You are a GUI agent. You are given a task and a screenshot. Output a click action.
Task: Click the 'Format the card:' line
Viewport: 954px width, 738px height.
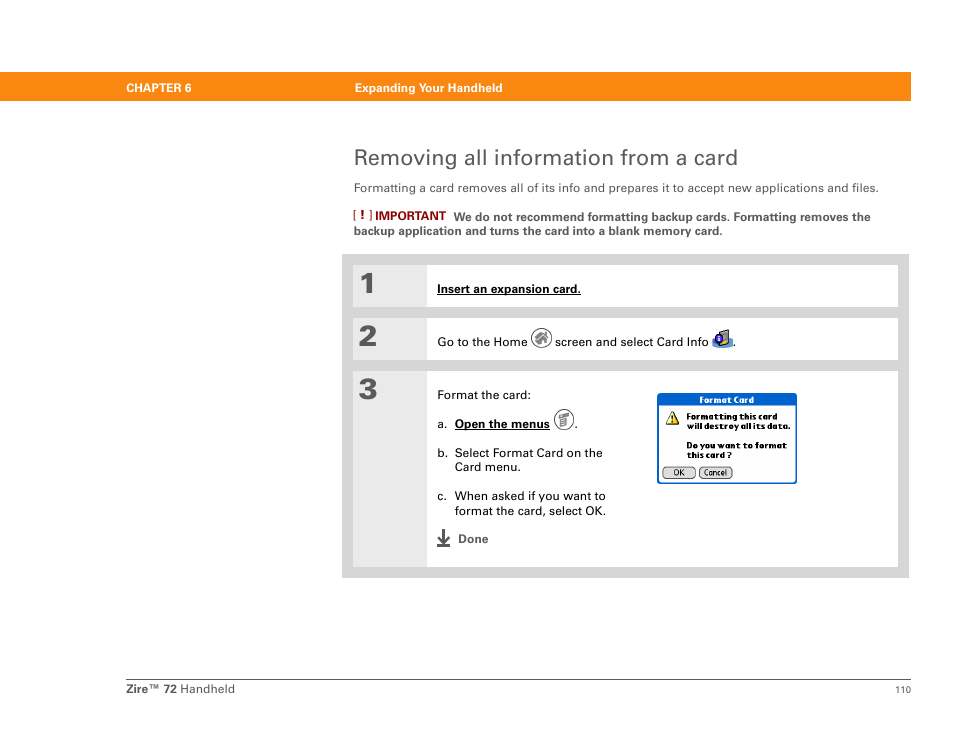(484, 395)
